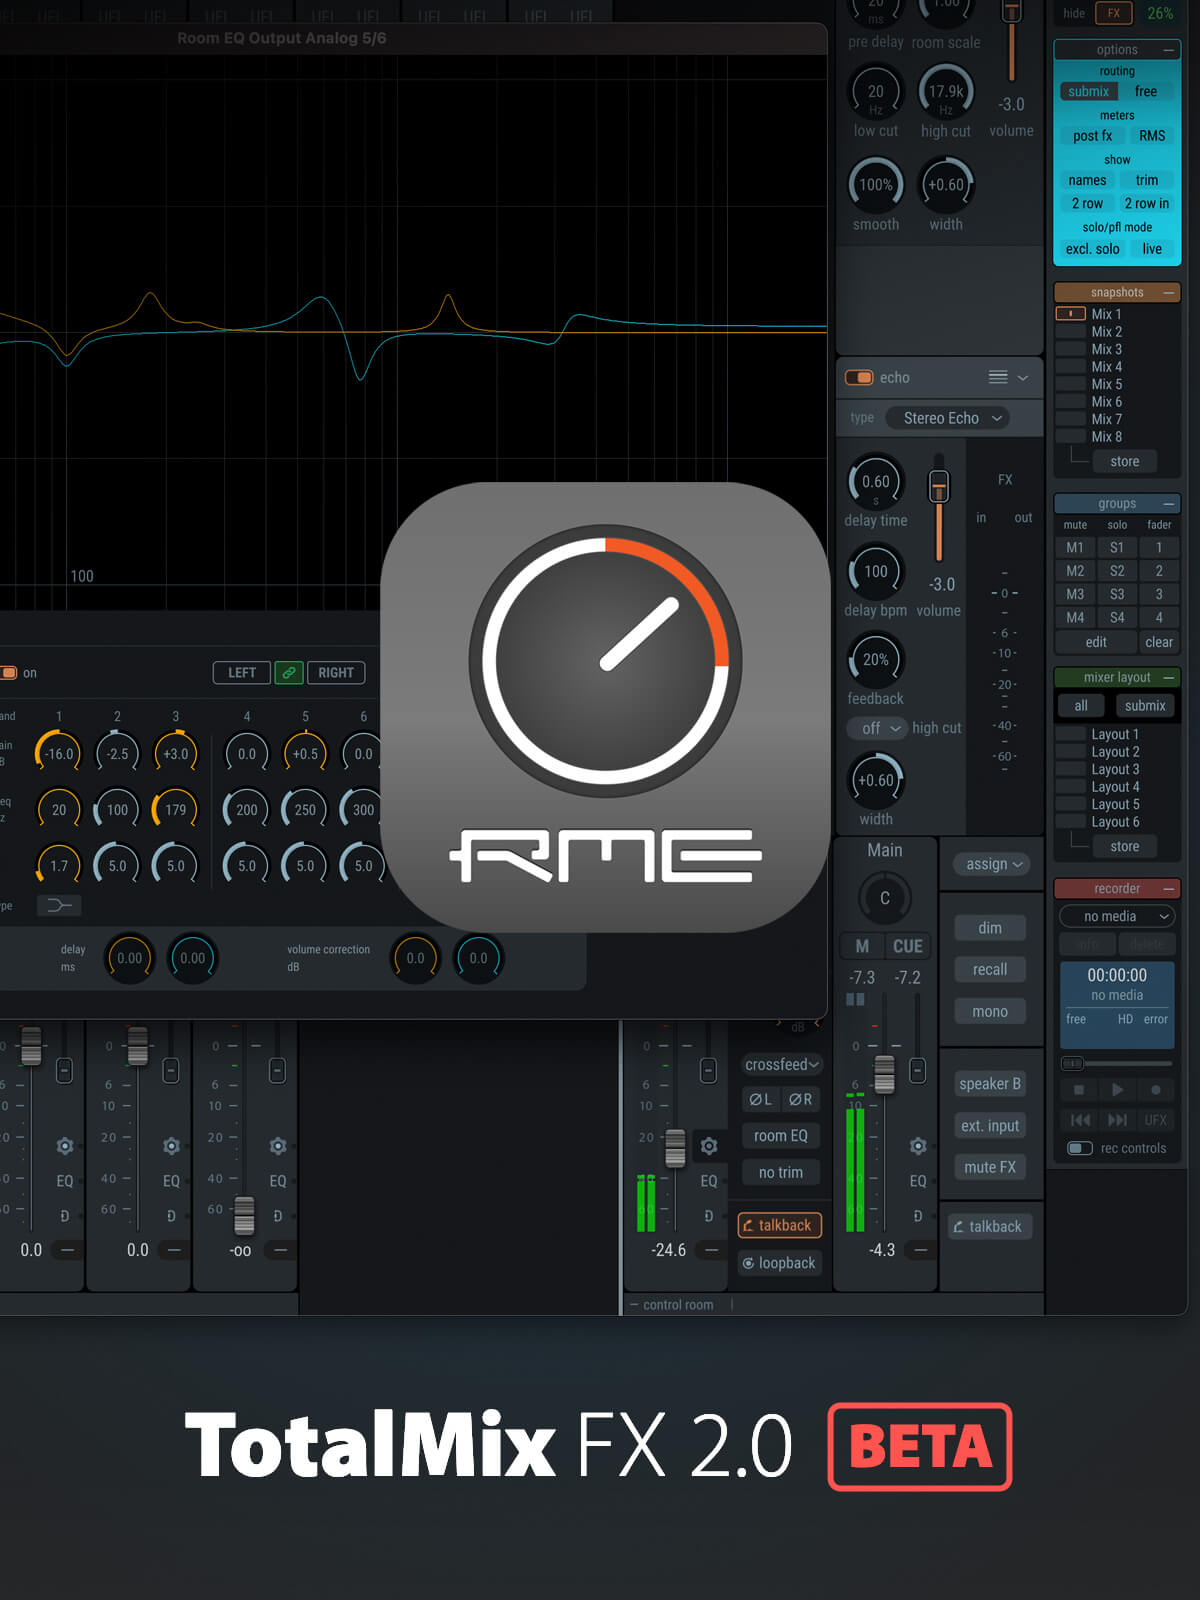Click the recorder skip-forward button

1117,1120
